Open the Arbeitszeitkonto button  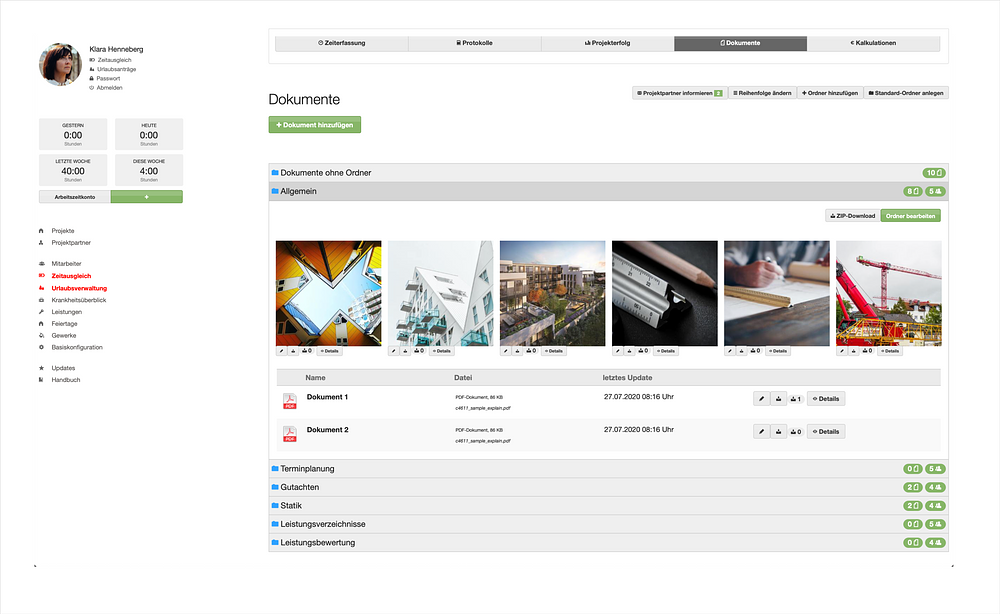(x=75, y=197)
